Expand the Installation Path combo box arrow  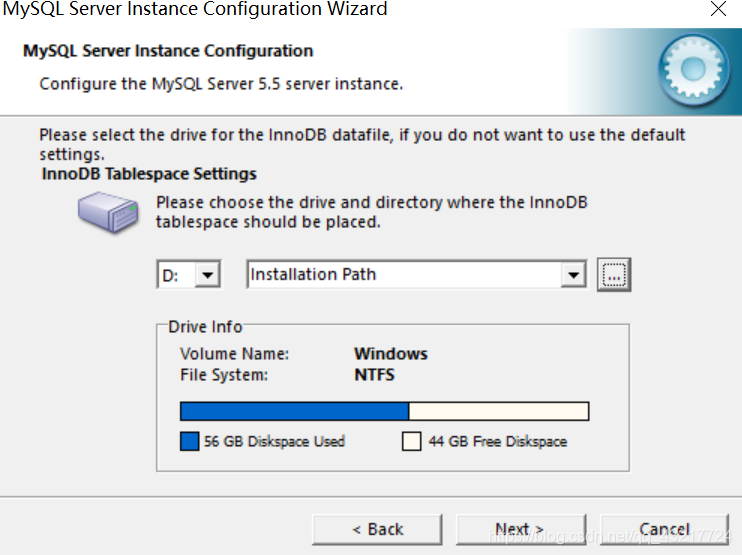pos(573,274)
